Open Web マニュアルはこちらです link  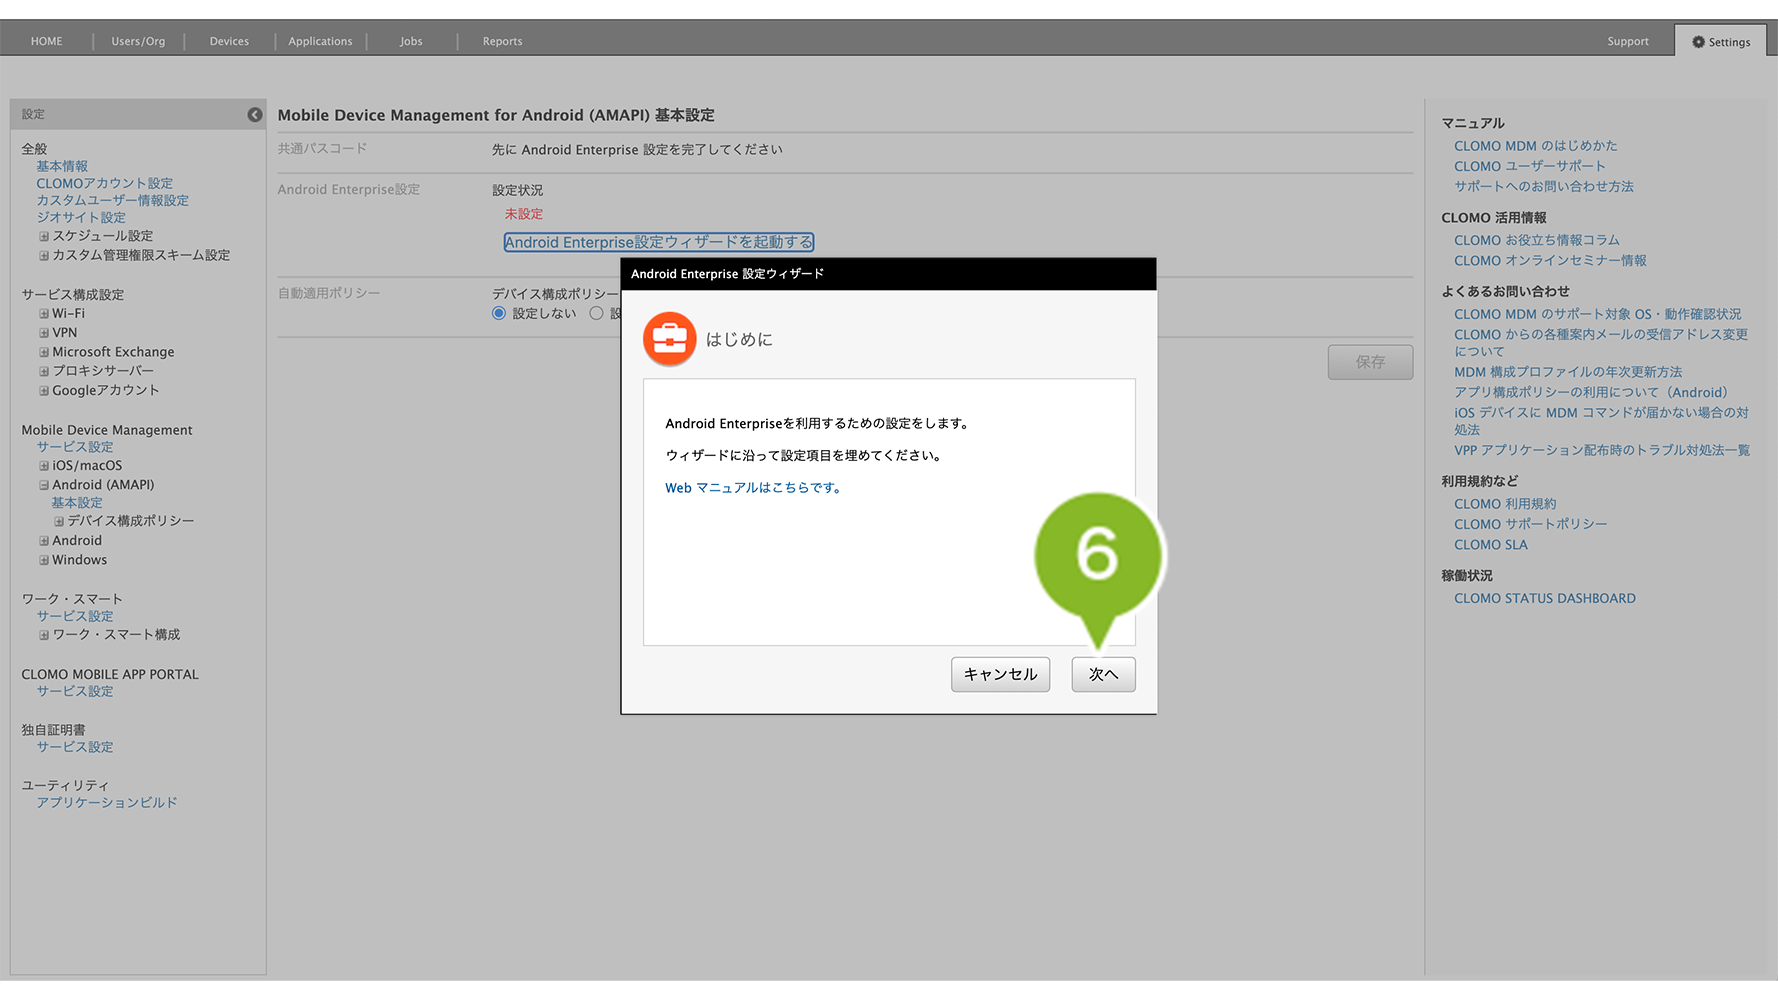[755, 488]
